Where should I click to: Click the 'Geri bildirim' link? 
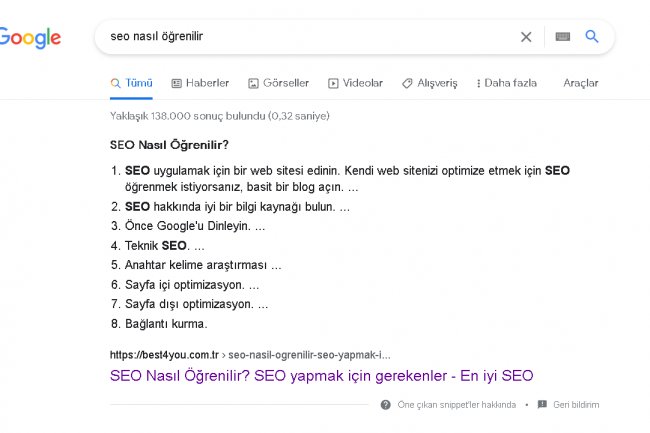coord(576,405)
